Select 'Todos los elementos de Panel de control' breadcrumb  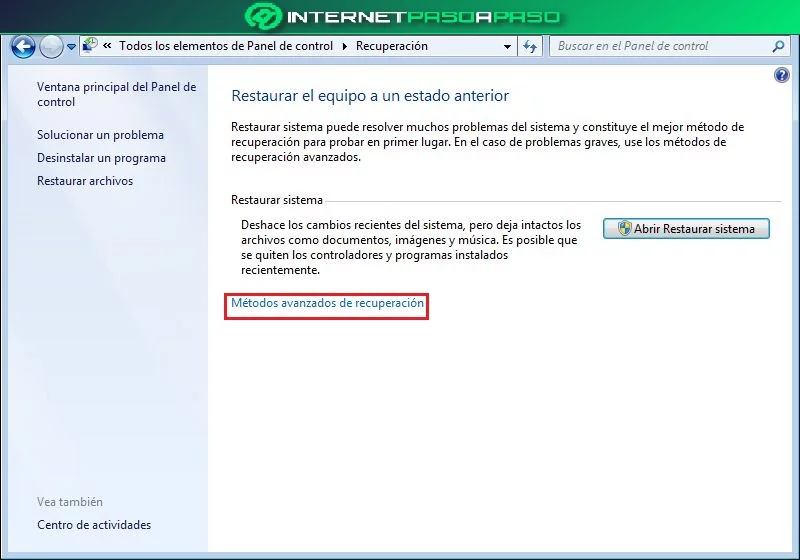point(226,46)
